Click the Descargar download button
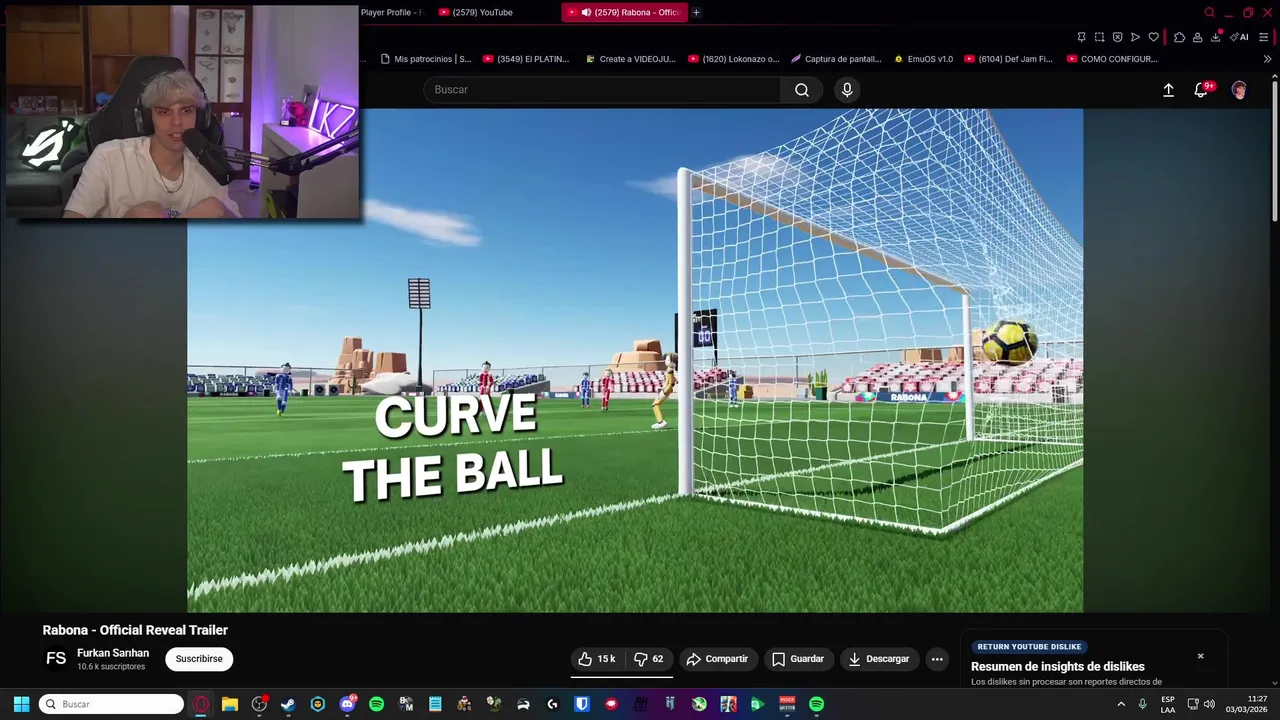Screen dimensions: 1280x720 click(x=879, y=659)
